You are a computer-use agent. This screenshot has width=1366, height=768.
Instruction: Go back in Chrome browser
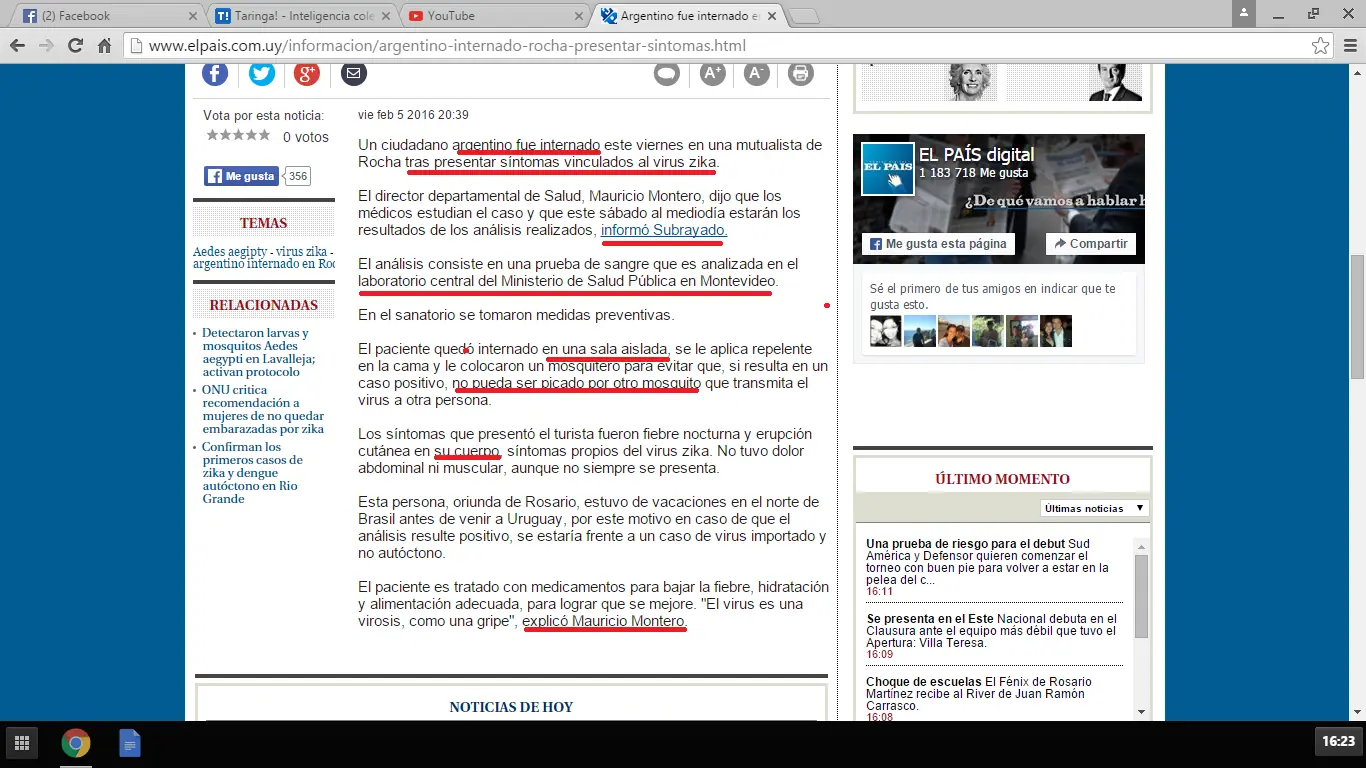[x=17, y=46]
